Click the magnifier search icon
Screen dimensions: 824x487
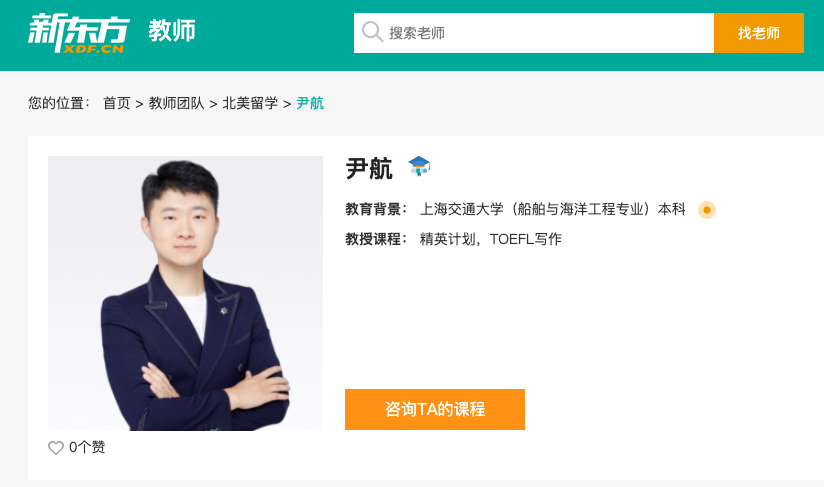(x=372, y=32)
